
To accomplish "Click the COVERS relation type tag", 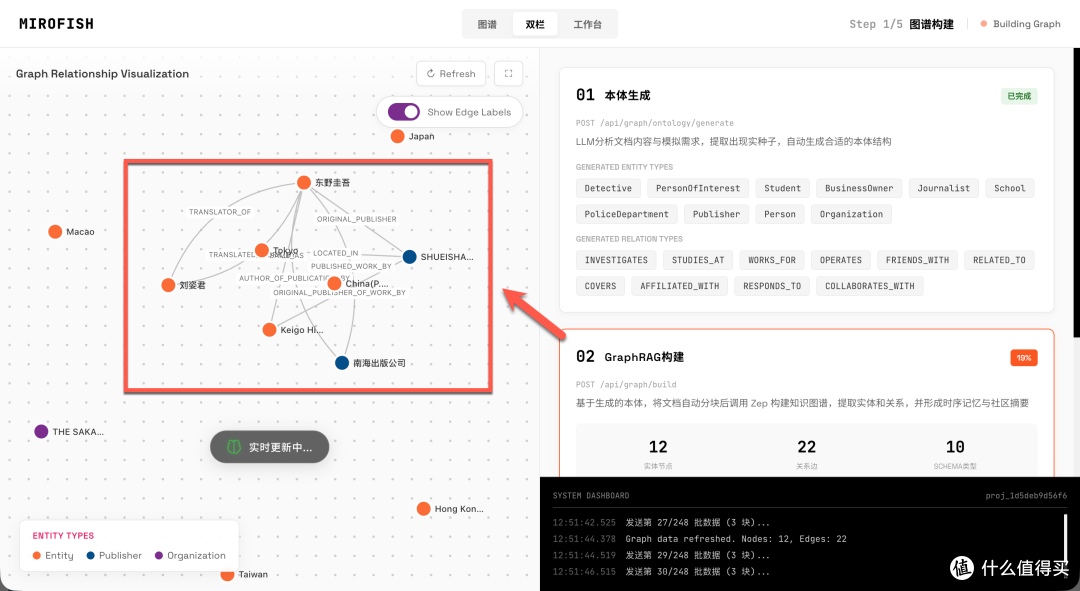I will [x=601, y=286].
